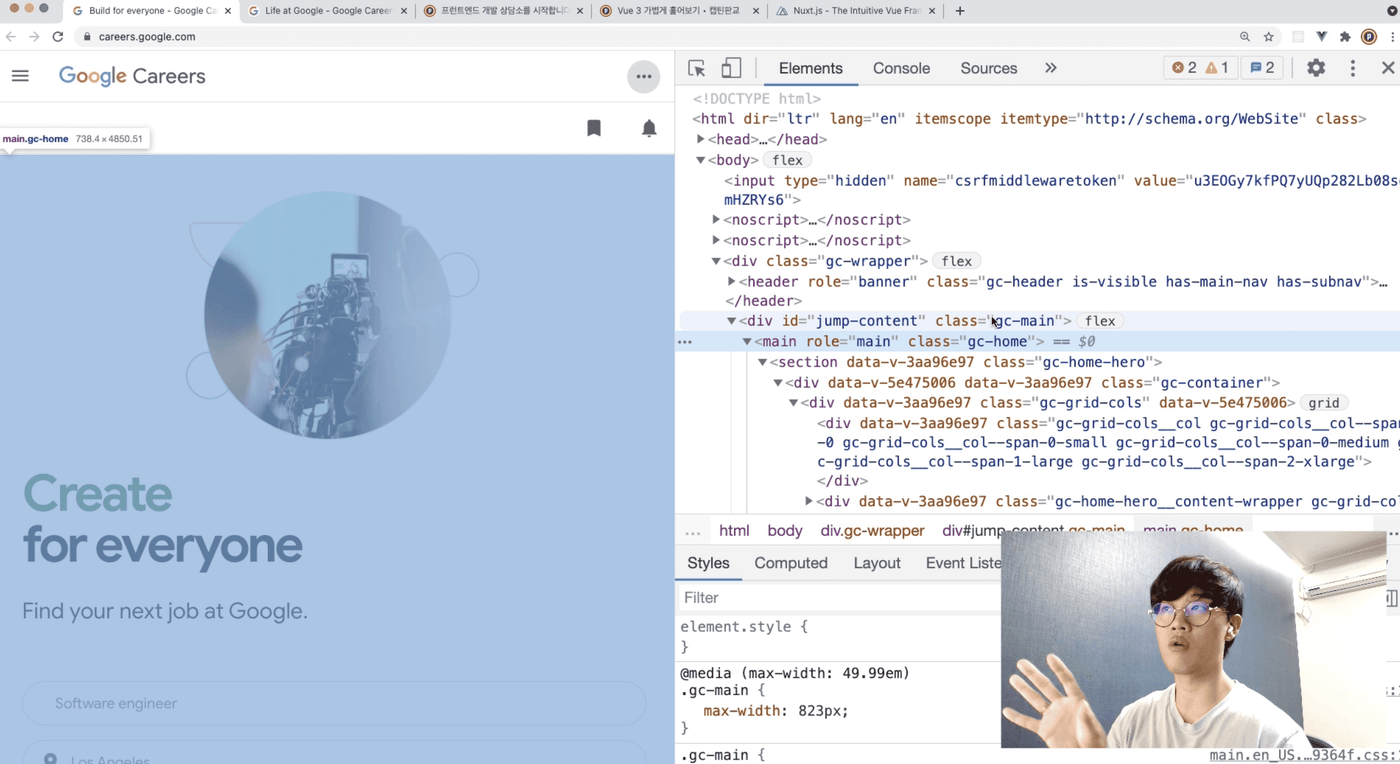Open saved jobs bookmark icon
This screenshot has width=1400, height=764.
[594, 128]
